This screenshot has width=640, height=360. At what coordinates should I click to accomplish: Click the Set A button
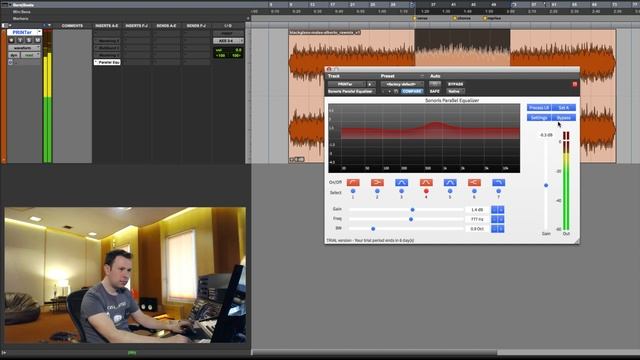564,108
